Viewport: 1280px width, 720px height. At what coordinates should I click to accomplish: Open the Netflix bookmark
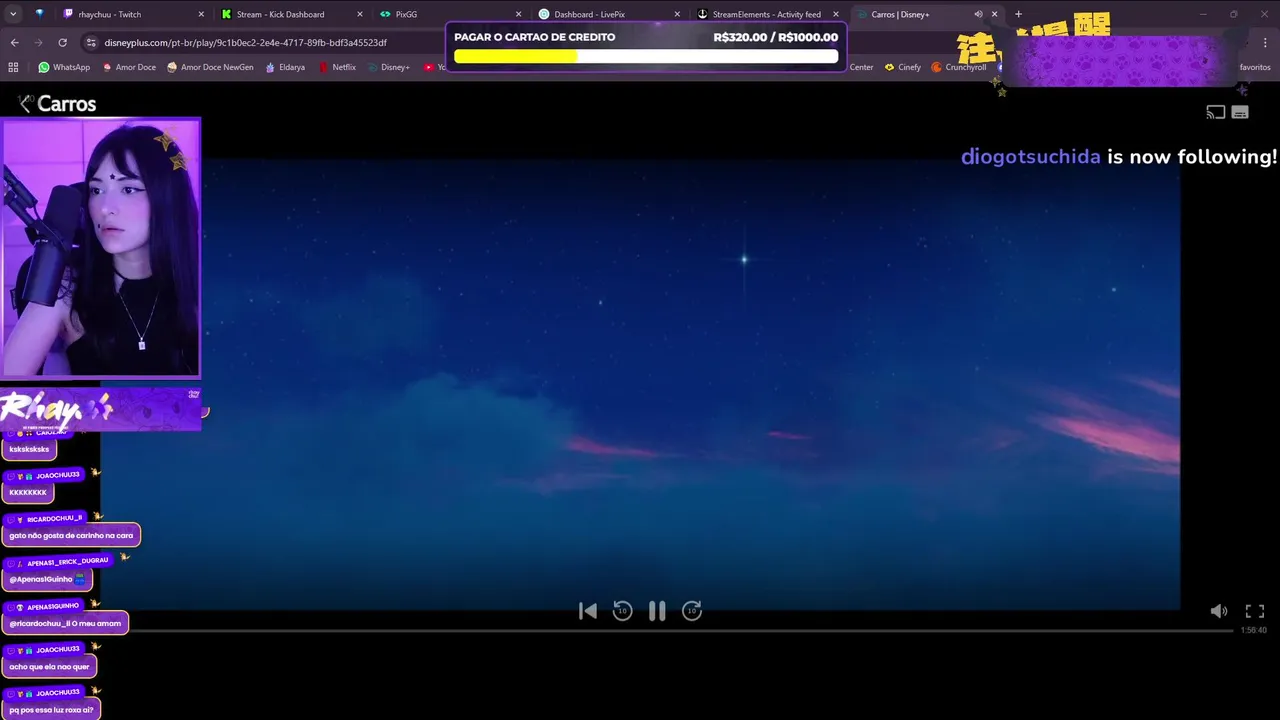click(x=337, y=67)
